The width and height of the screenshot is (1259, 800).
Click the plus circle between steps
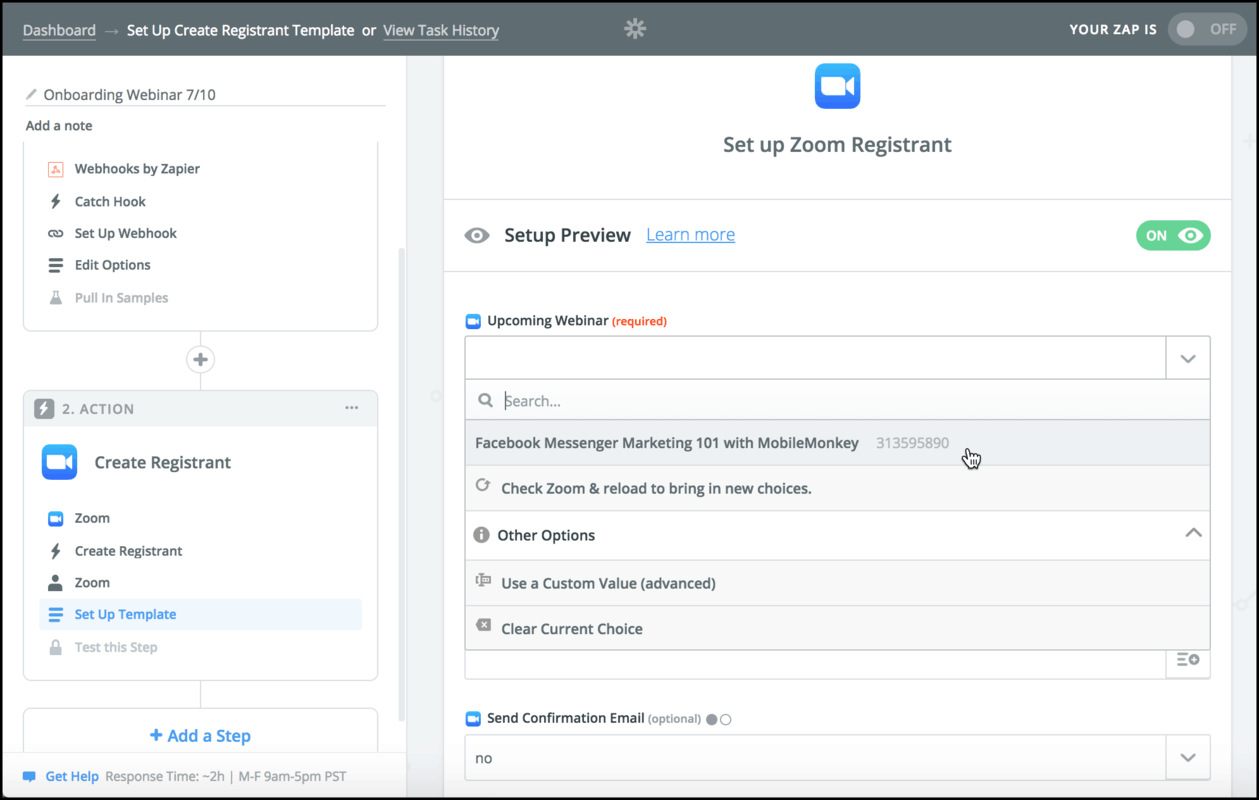click(201, 359)
